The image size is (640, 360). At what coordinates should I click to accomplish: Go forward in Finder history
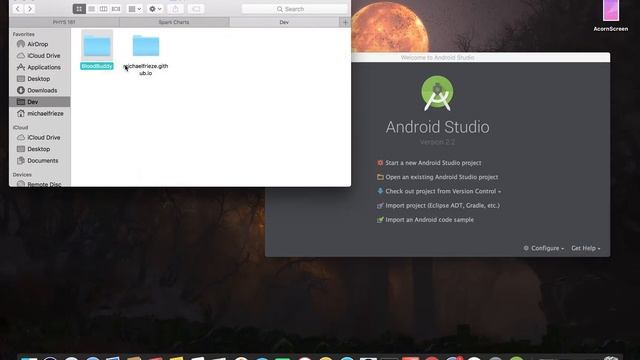29,9
